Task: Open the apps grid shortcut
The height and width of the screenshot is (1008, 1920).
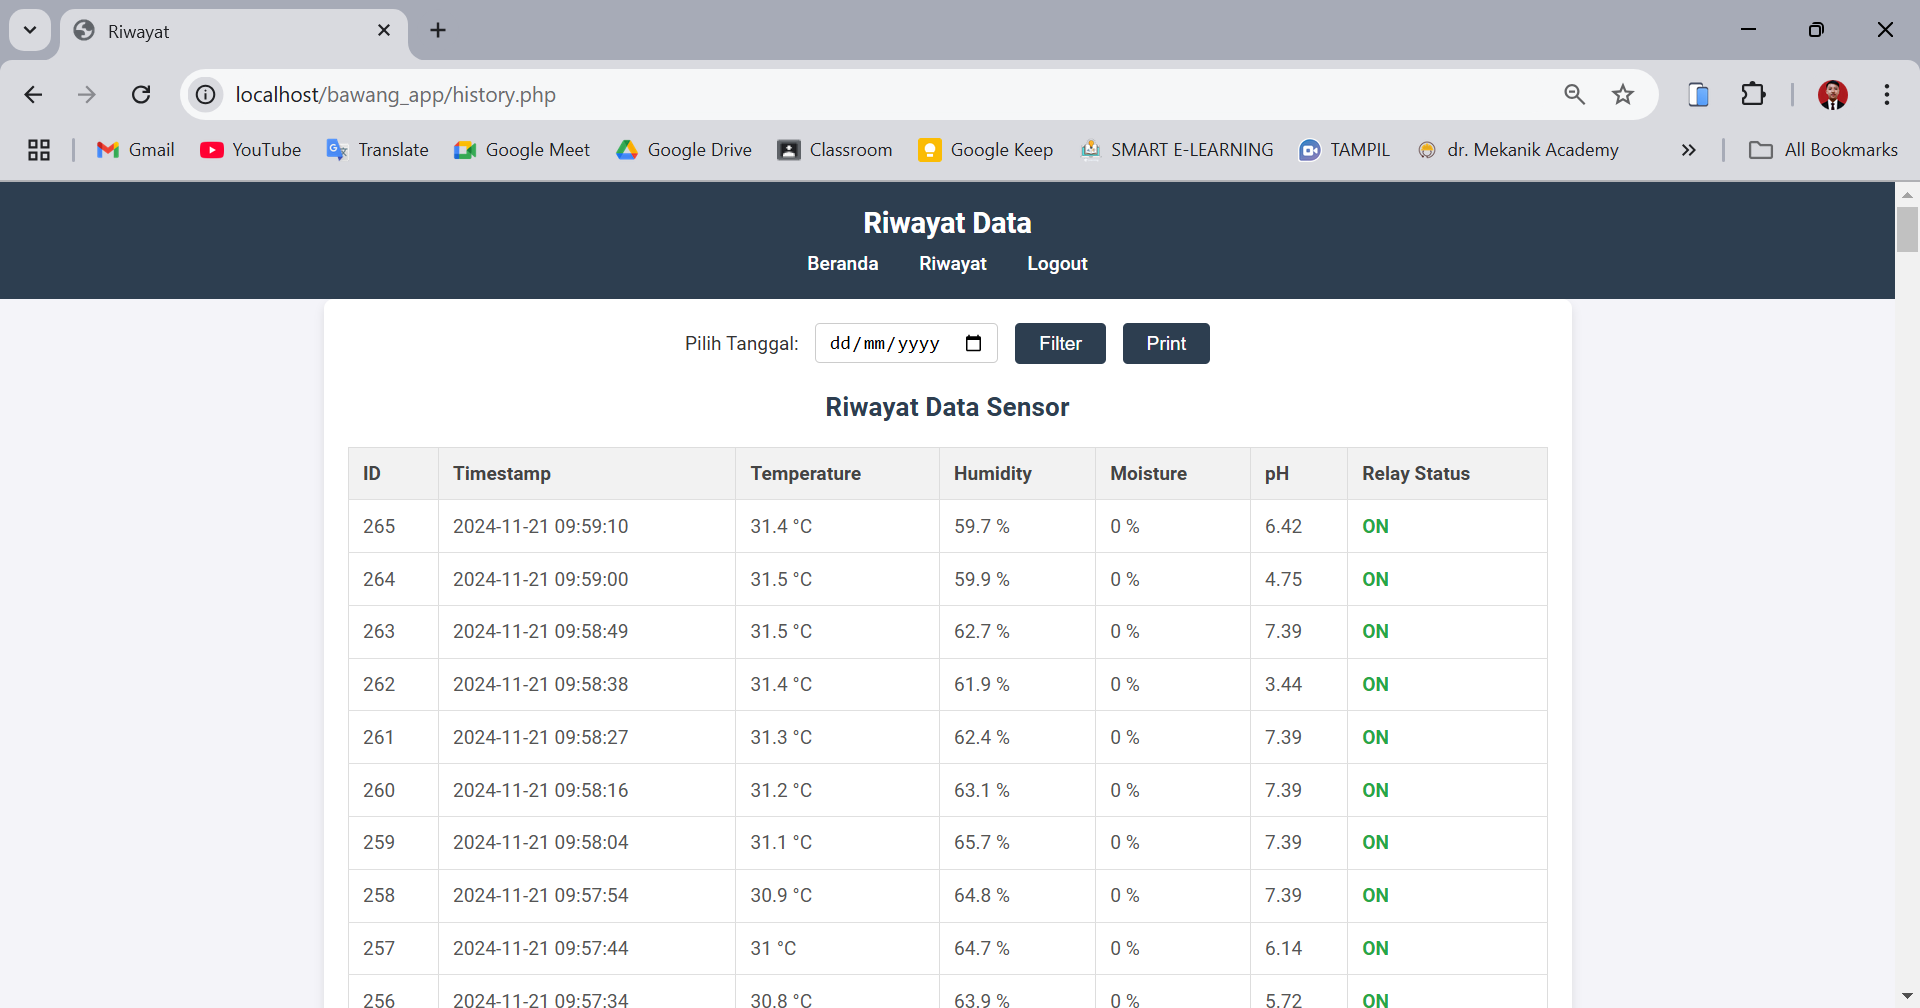Action: pos(39,150)
